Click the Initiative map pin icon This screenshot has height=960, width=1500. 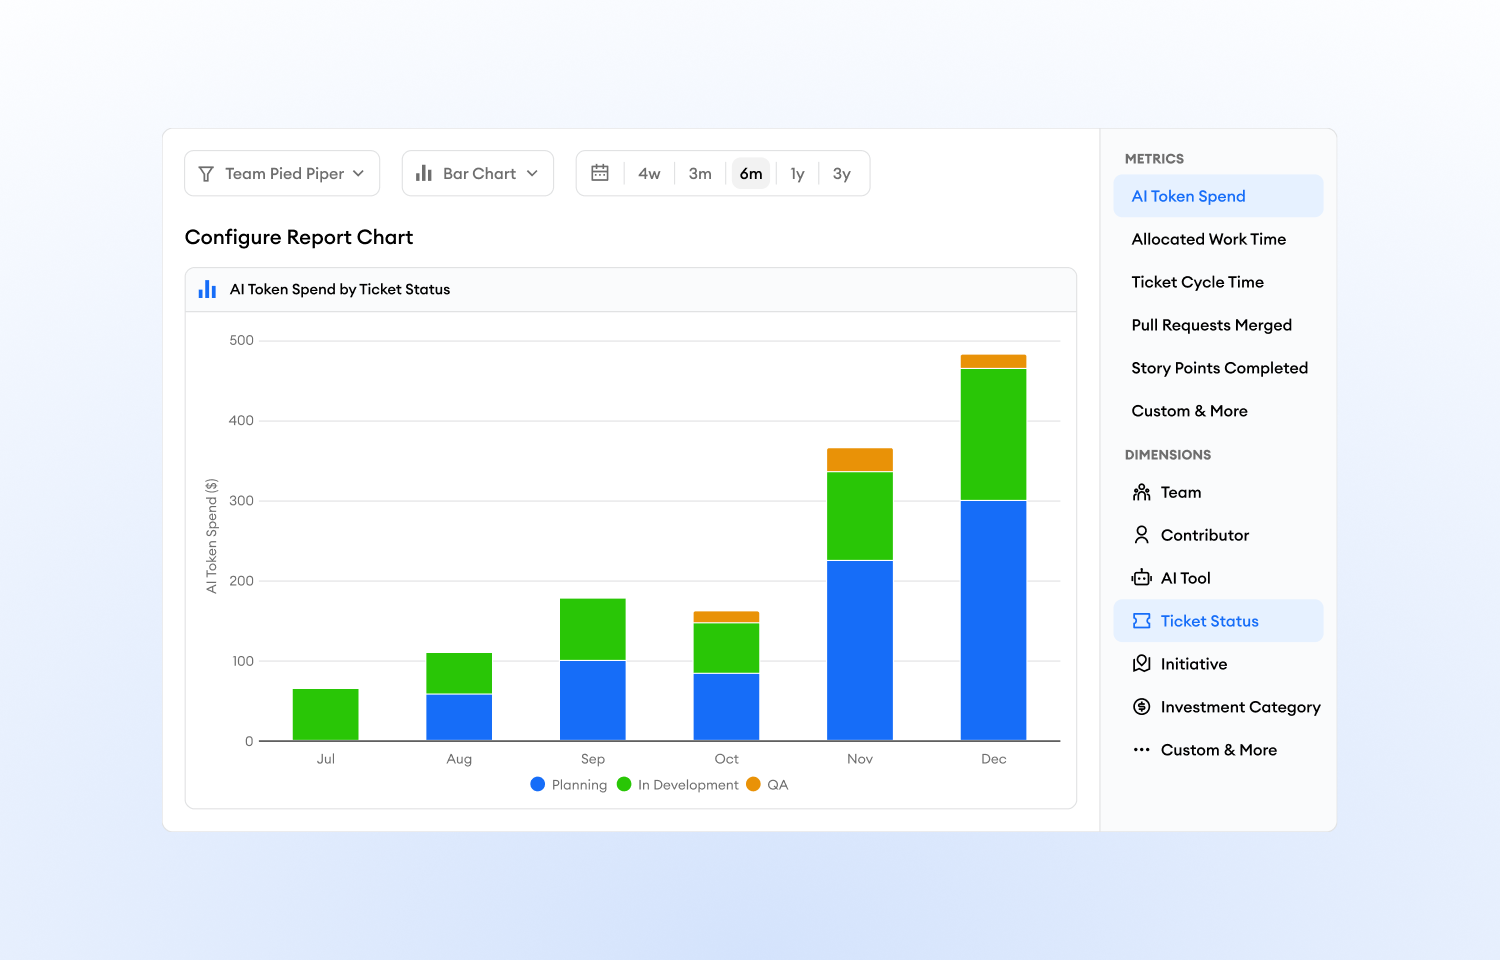pyautogui.click(x=1142, y=664)
